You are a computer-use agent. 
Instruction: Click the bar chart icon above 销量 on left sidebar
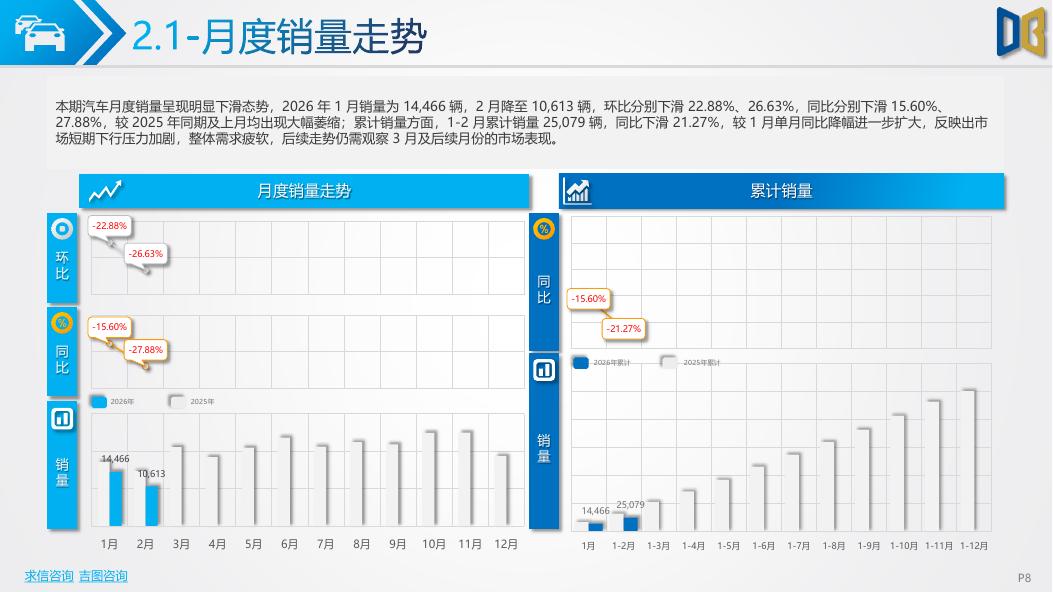tap(60, 419)
